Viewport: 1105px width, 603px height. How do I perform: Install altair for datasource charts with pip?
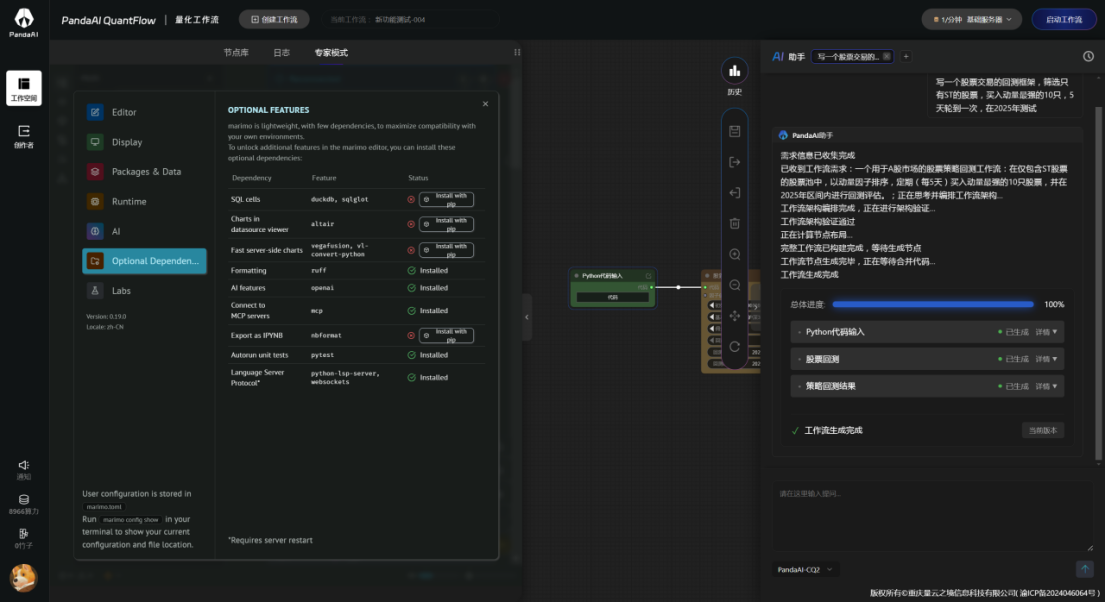[446, 224]
